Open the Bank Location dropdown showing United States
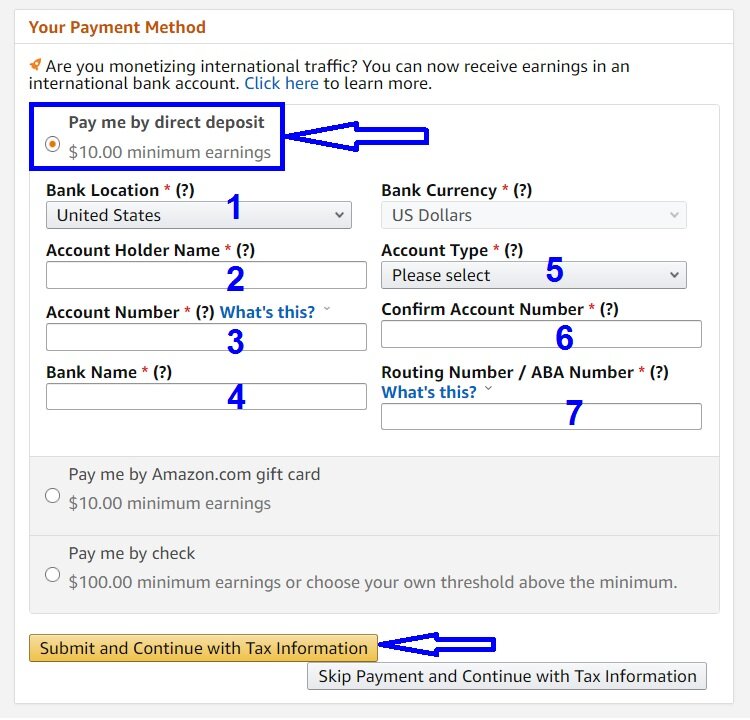The image size is (750, 720). pyautogui.click(x=199, y=215)
